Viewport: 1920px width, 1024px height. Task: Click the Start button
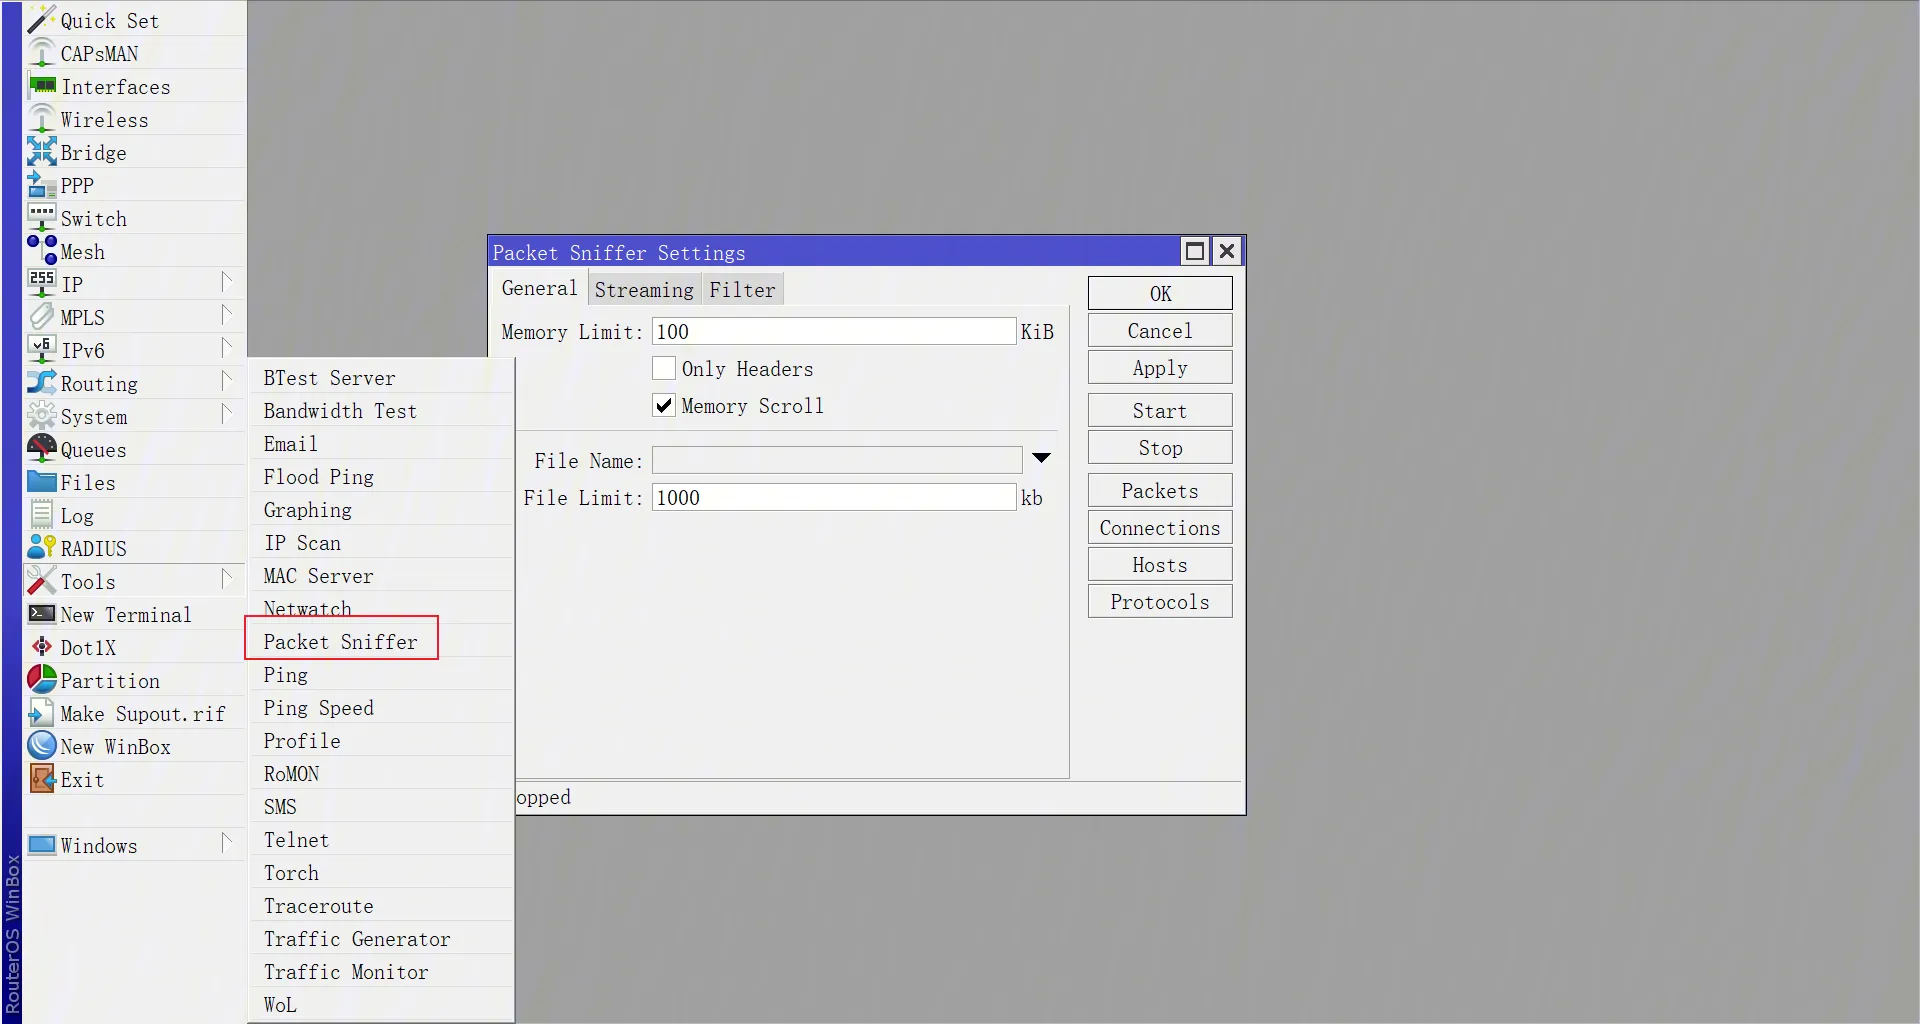(1160, 411)
